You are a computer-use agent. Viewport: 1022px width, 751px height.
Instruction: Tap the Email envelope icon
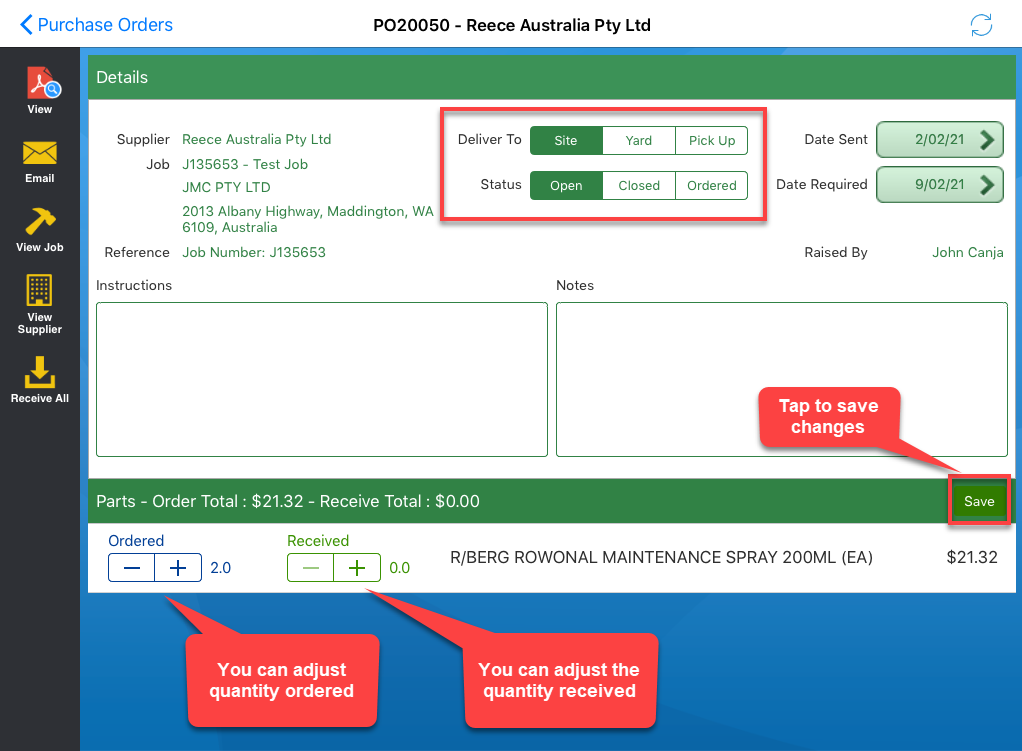40,154
